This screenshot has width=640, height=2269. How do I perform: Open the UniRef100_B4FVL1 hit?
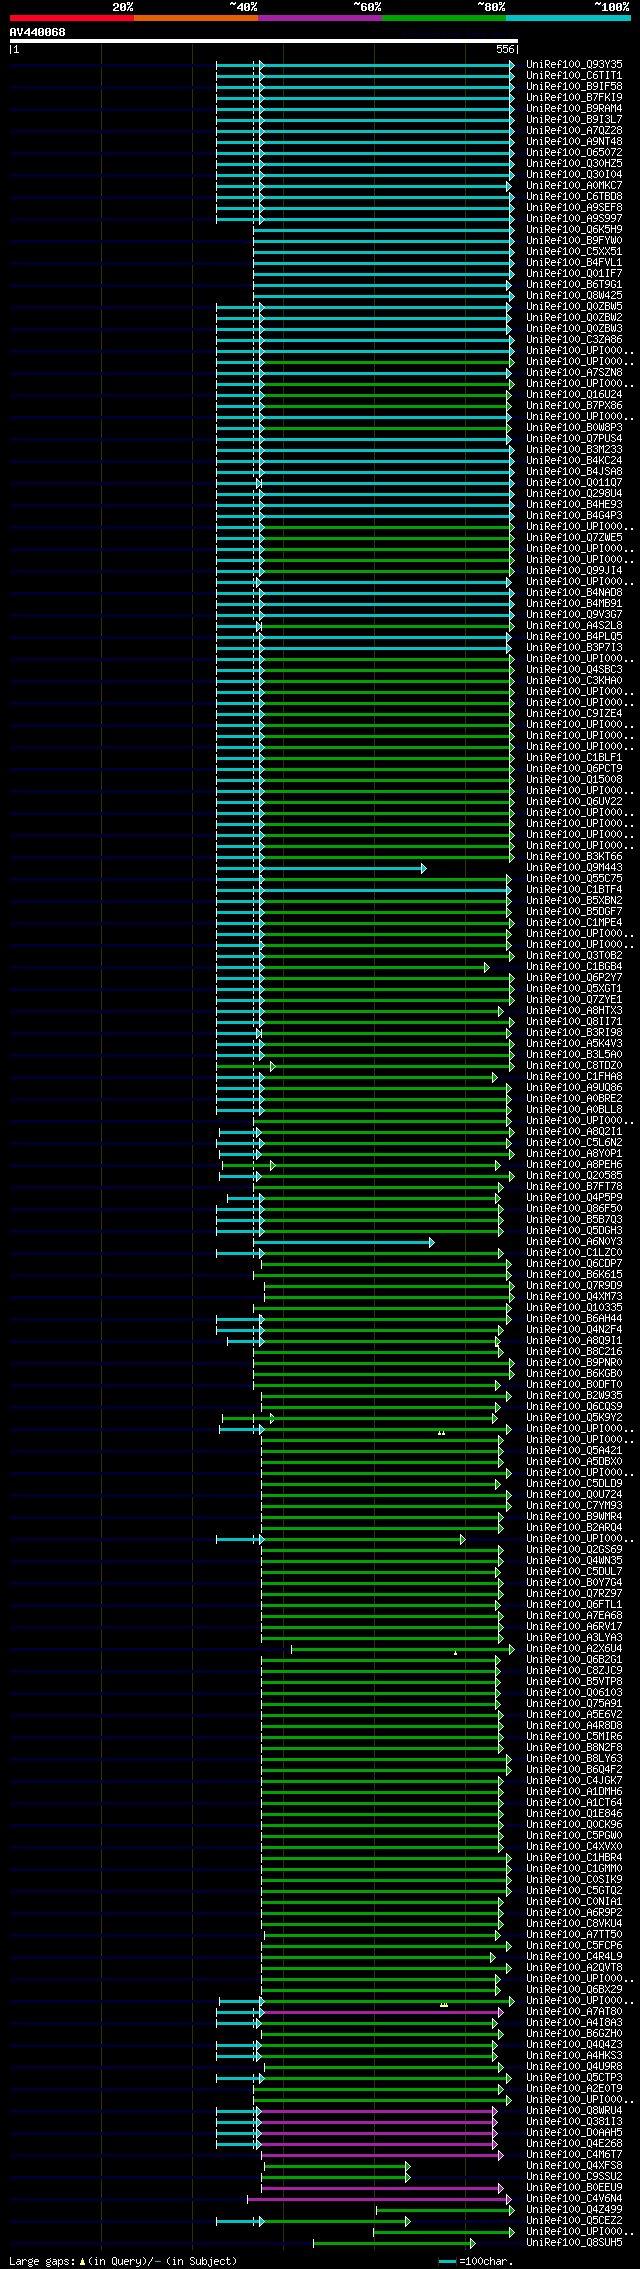pyautogui.click(x=574, y=262)
